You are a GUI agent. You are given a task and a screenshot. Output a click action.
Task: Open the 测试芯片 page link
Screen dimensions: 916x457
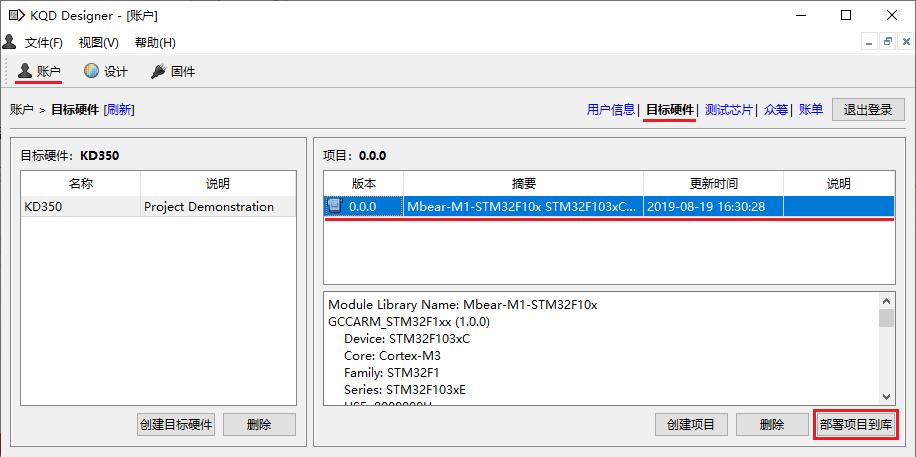(x=728, y=109)
